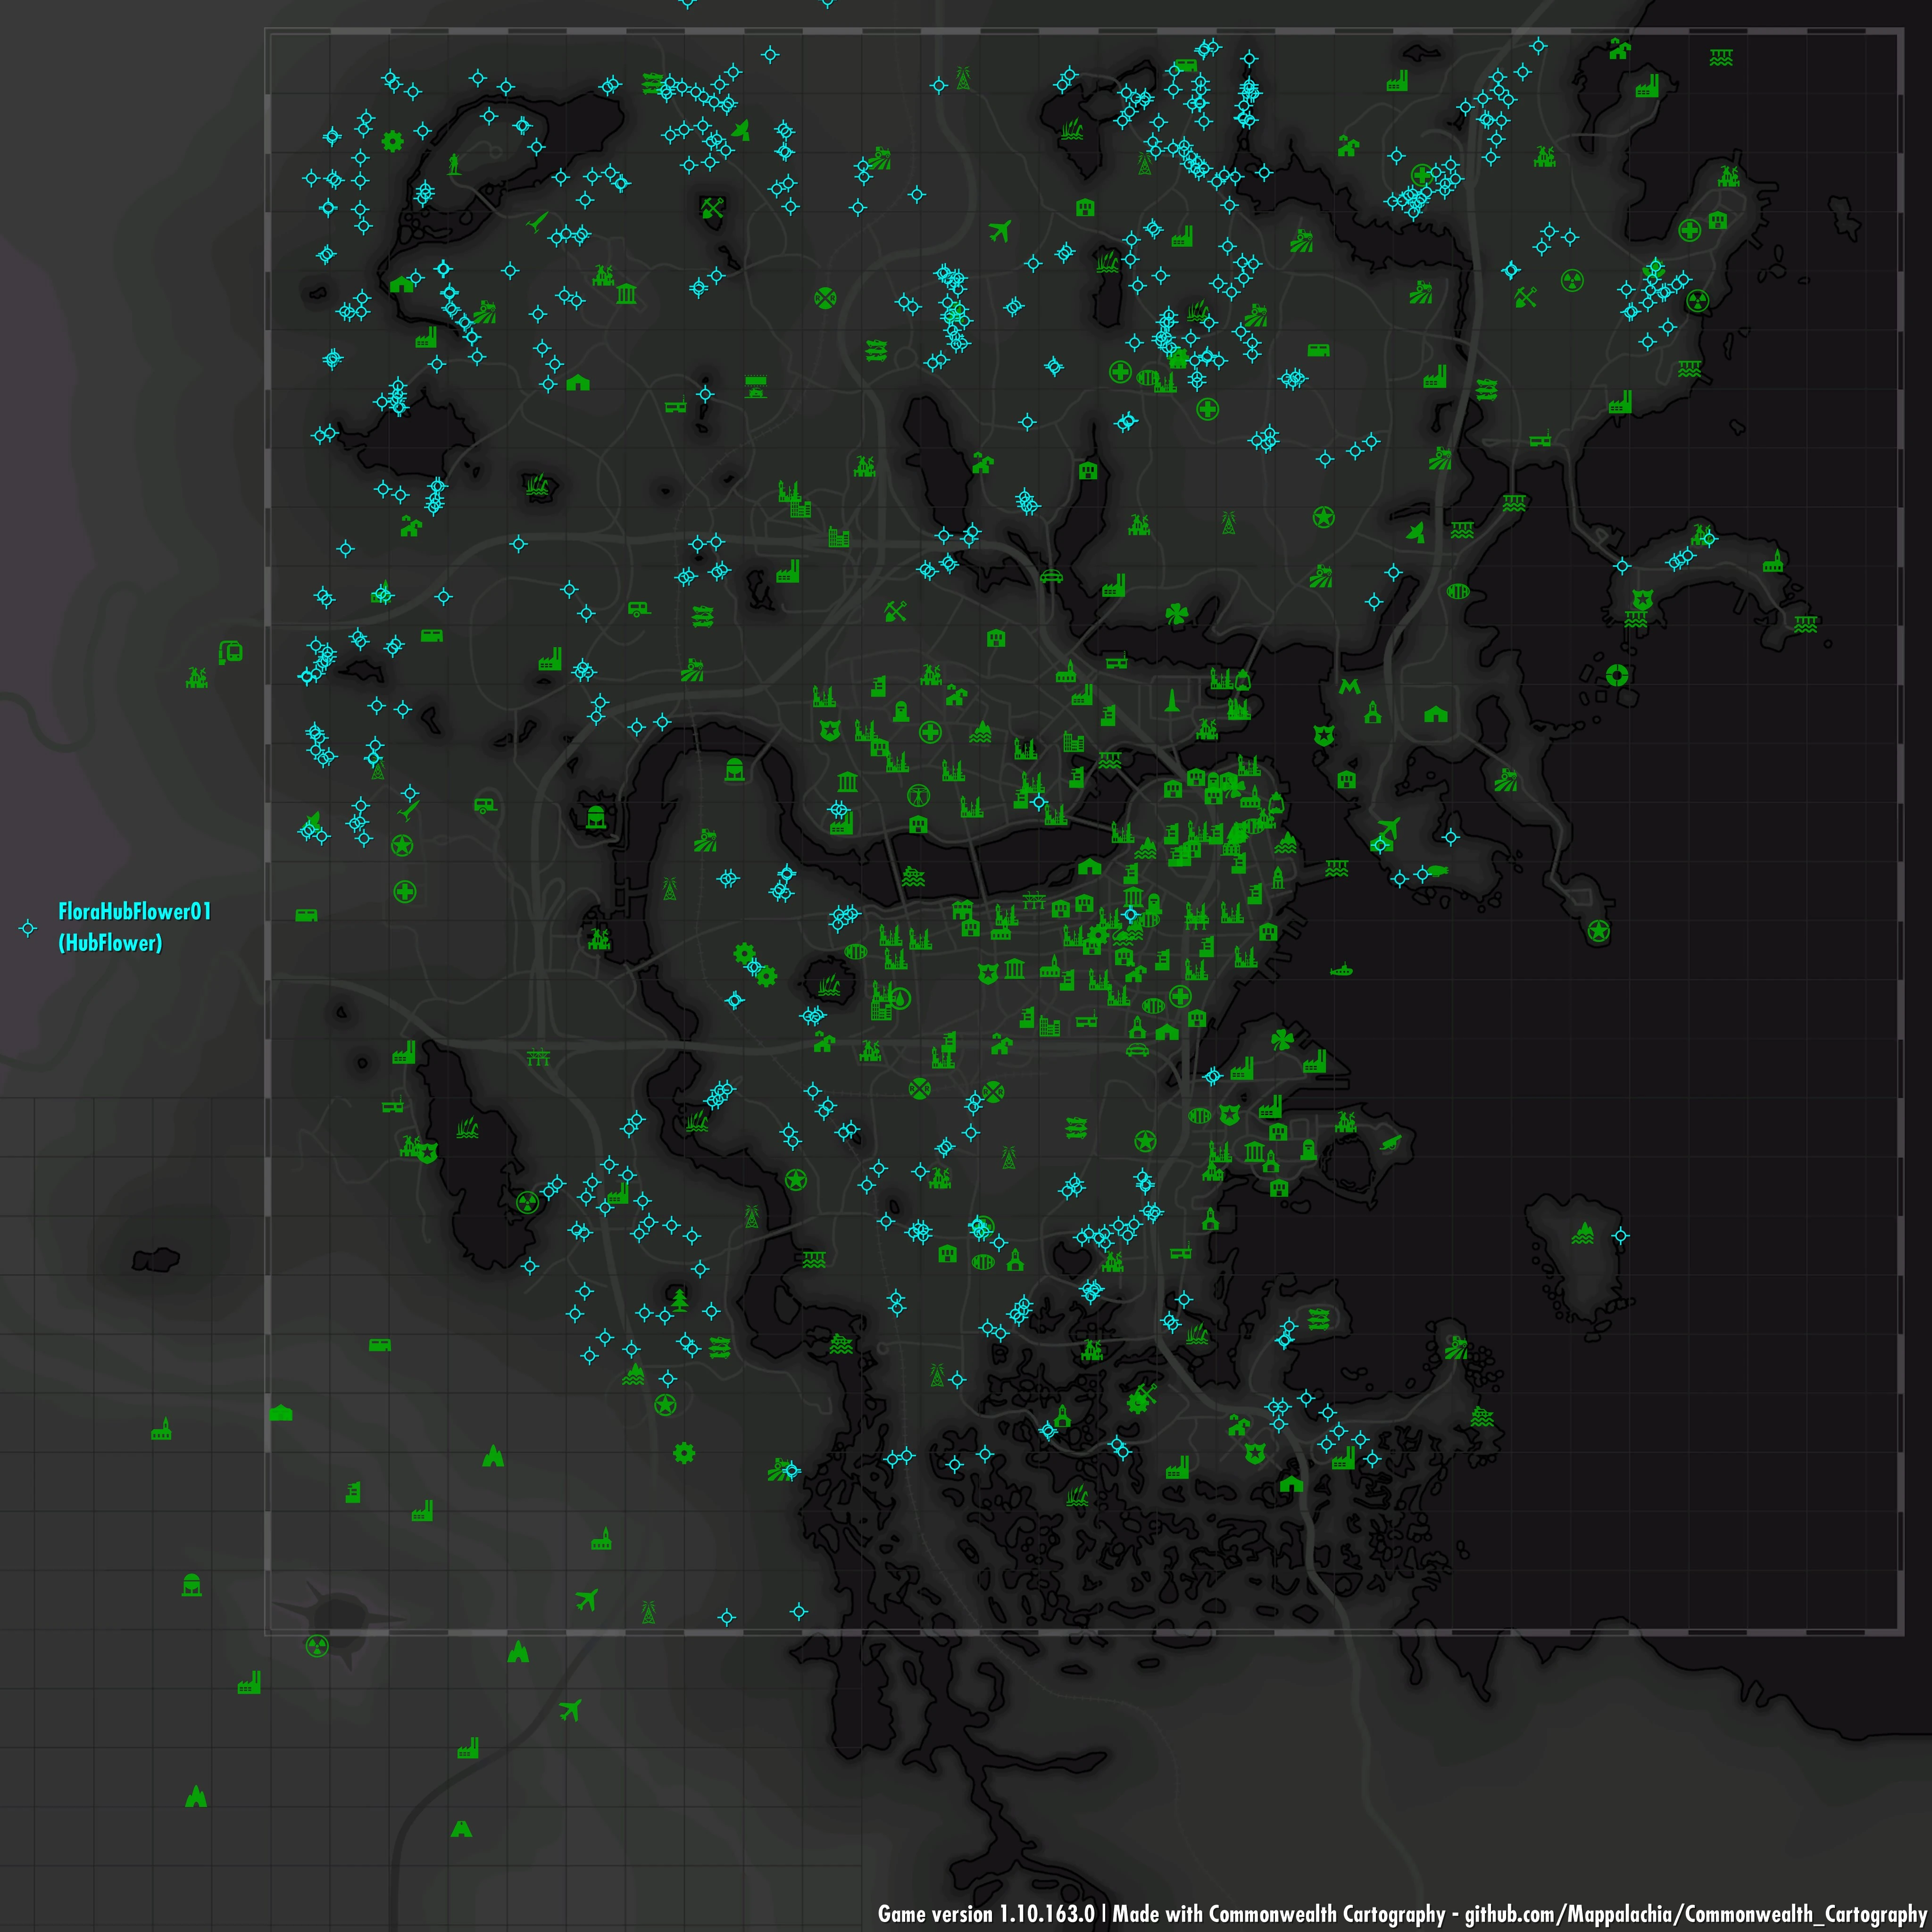Click the cyan flower legend symbol
The image size is (1932, 1932).
tap(28, 928)
